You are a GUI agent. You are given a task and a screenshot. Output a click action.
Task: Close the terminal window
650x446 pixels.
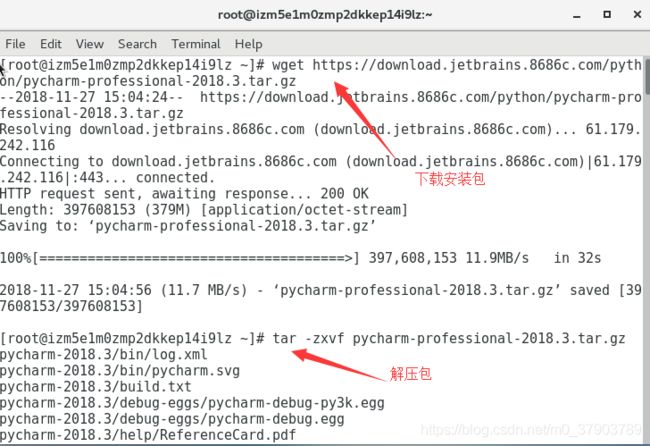coord(638,15)
